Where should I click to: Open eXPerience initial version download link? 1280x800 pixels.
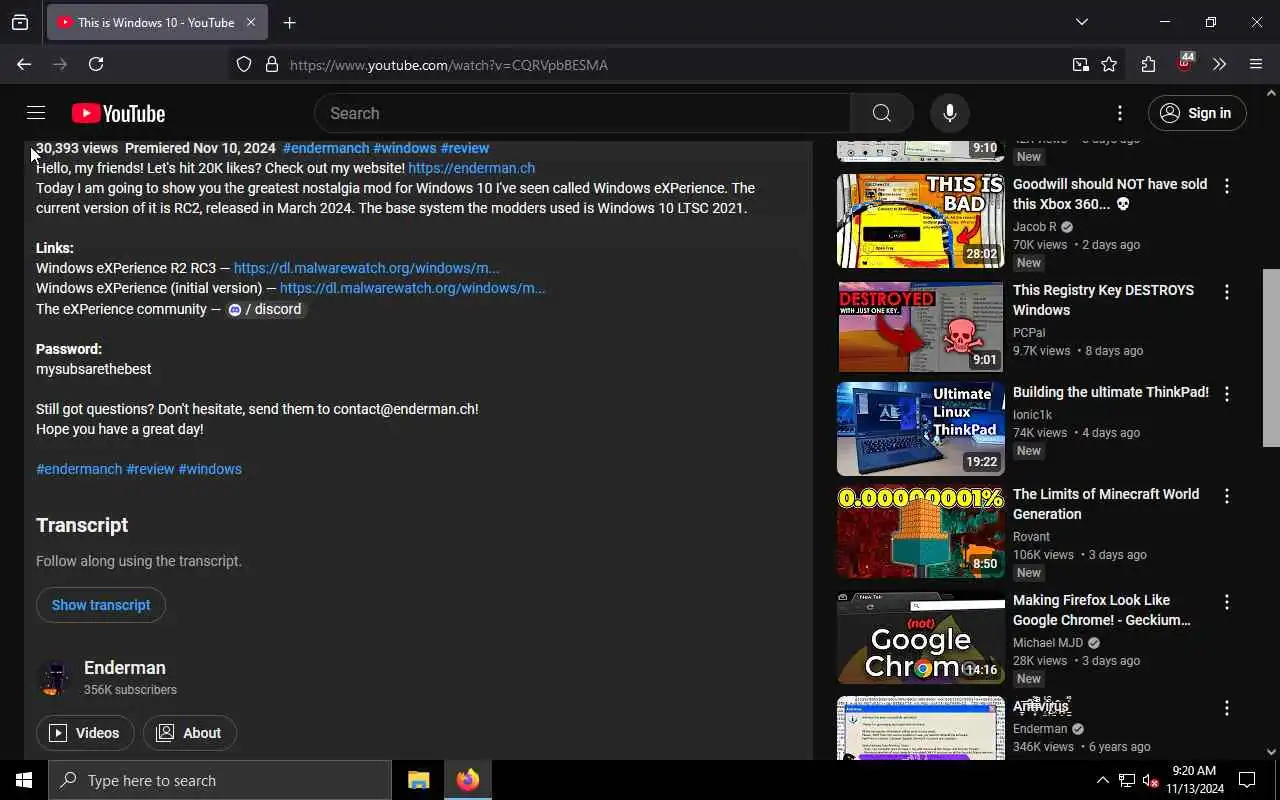(x=412, y=288)
